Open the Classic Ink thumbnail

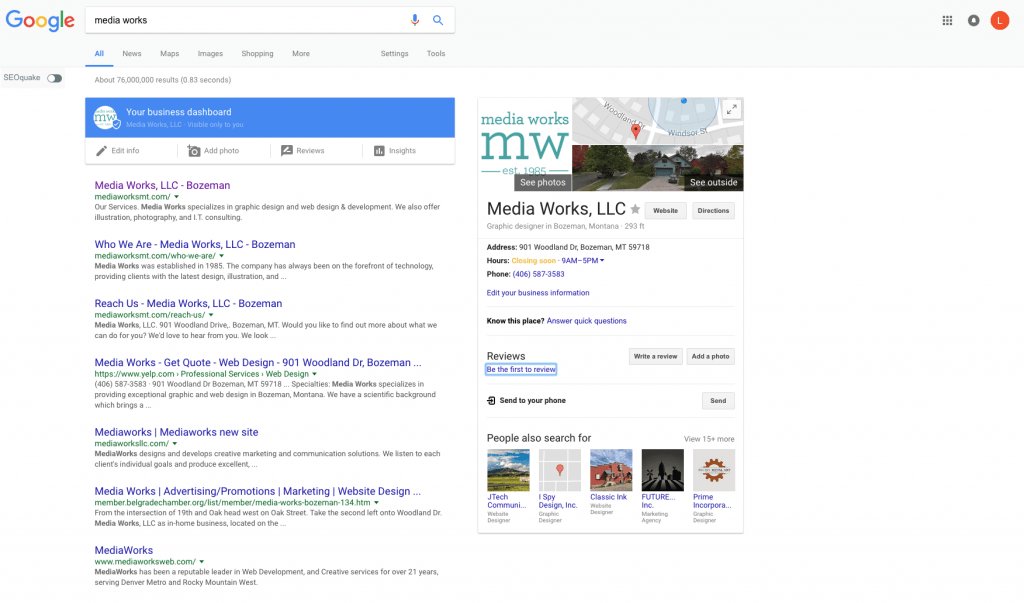611,470
